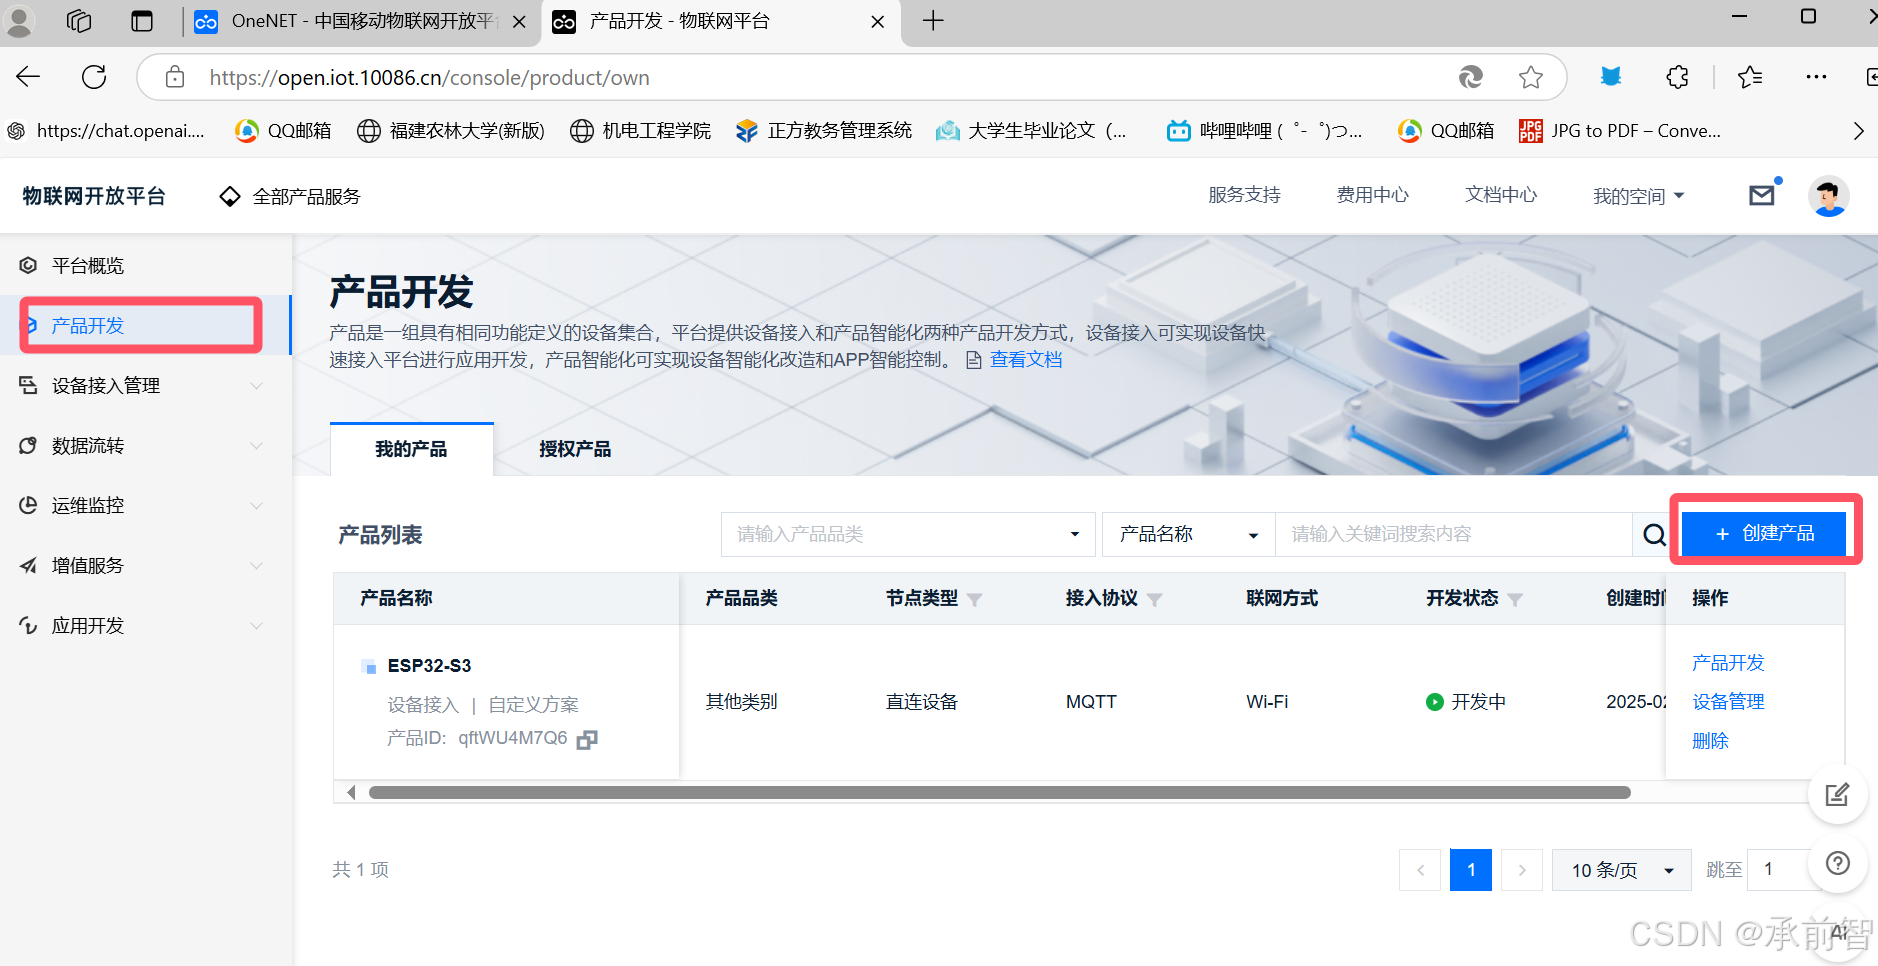Screen dimensions: 1878x966
Task: Click 增值服务 sidebar icon
Action: pyautogui.click(x=28, y=565)
